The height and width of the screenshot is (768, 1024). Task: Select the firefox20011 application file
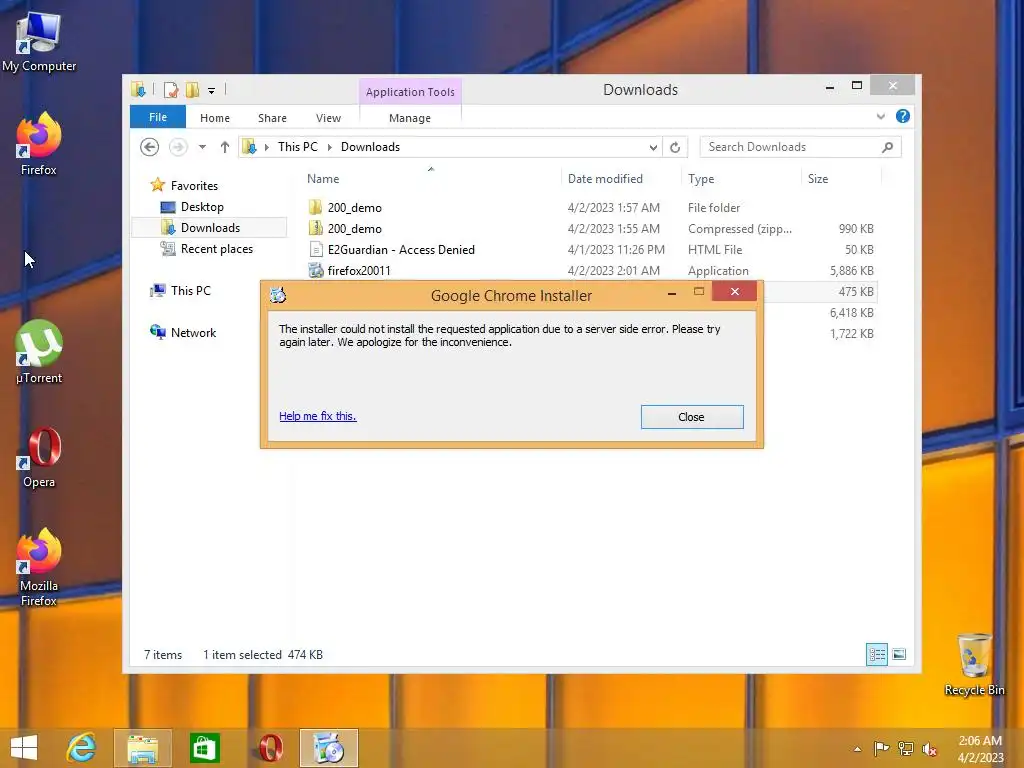(x=590, y=270)
